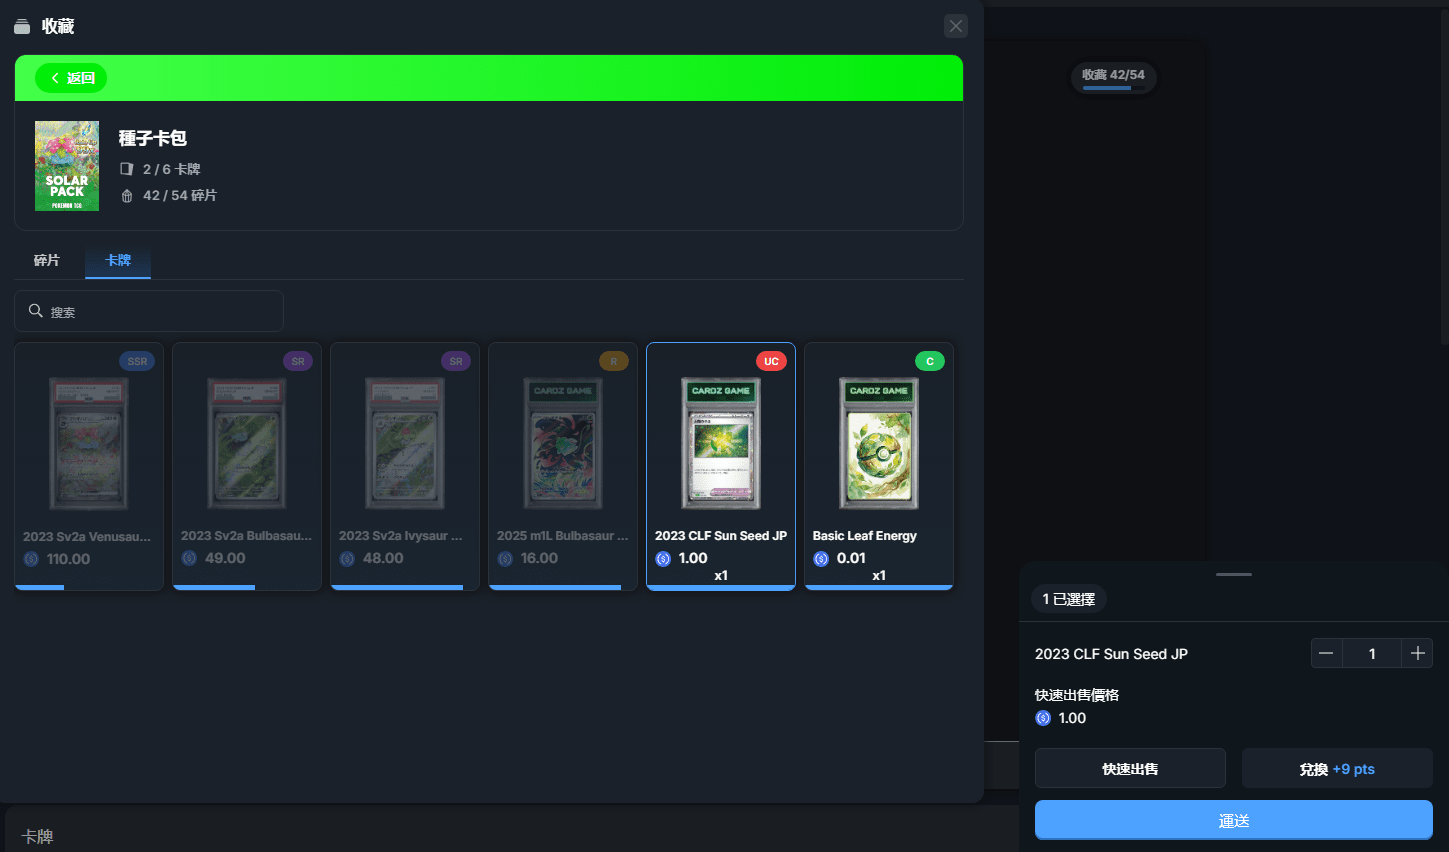
Task: Click the 48.00 price on Ivysaur card
Action: 383,558
